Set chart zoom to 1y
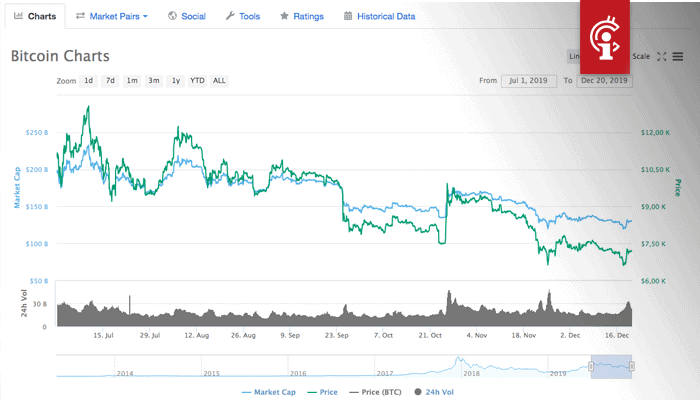This screenshot has height=400, width=700. (175, 81)
